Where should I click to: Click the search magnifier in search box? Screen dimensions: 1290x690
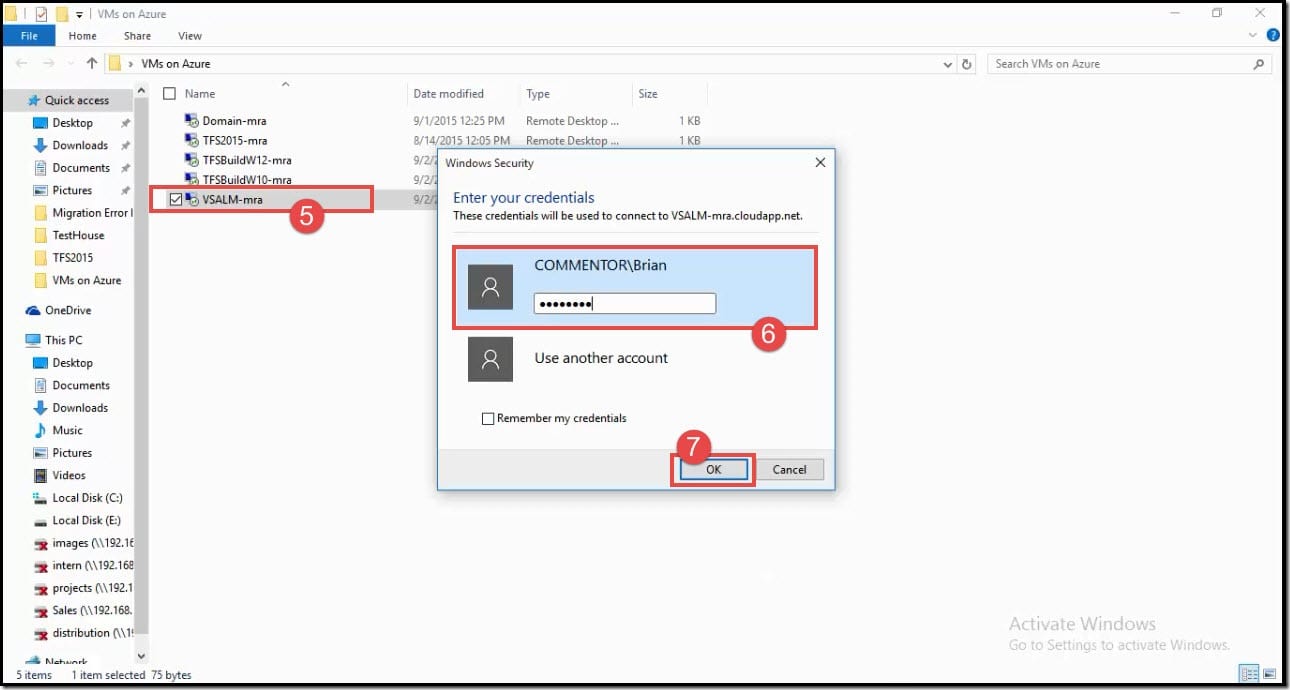pos(1257,63)
